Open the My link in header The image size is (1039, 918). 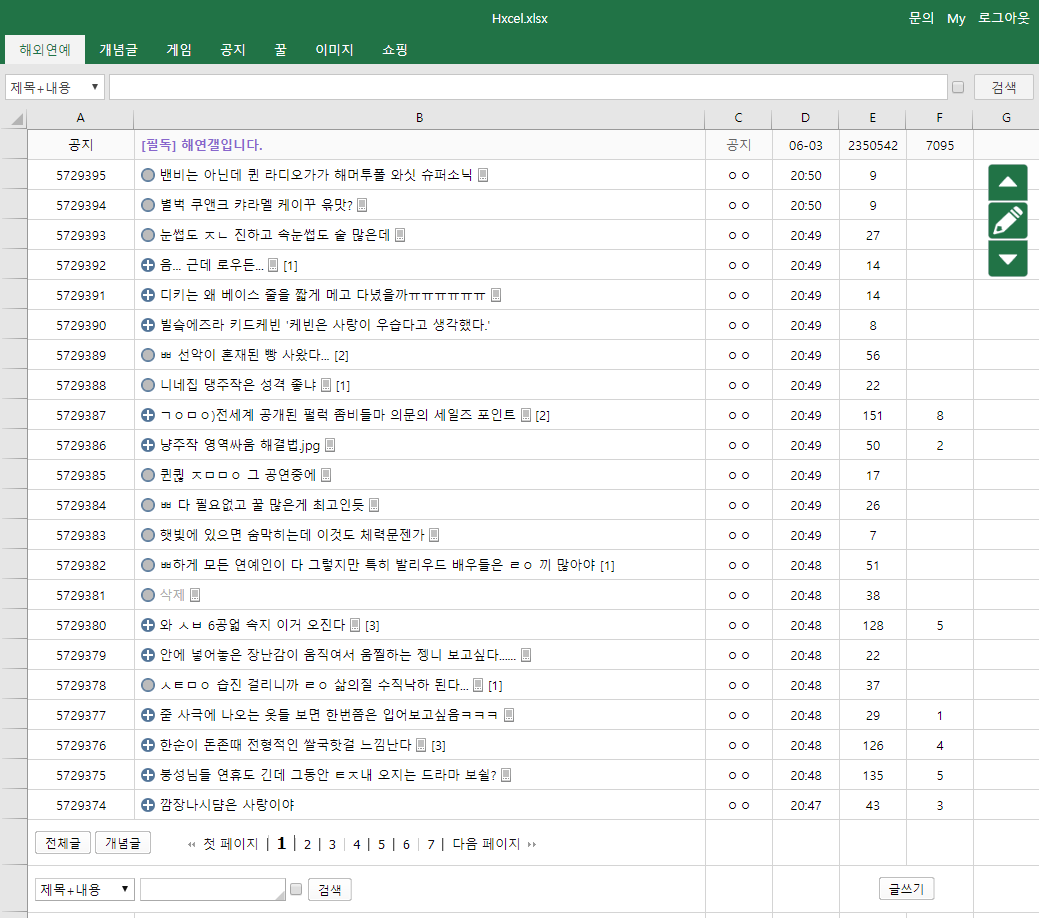tap(956, 19)
